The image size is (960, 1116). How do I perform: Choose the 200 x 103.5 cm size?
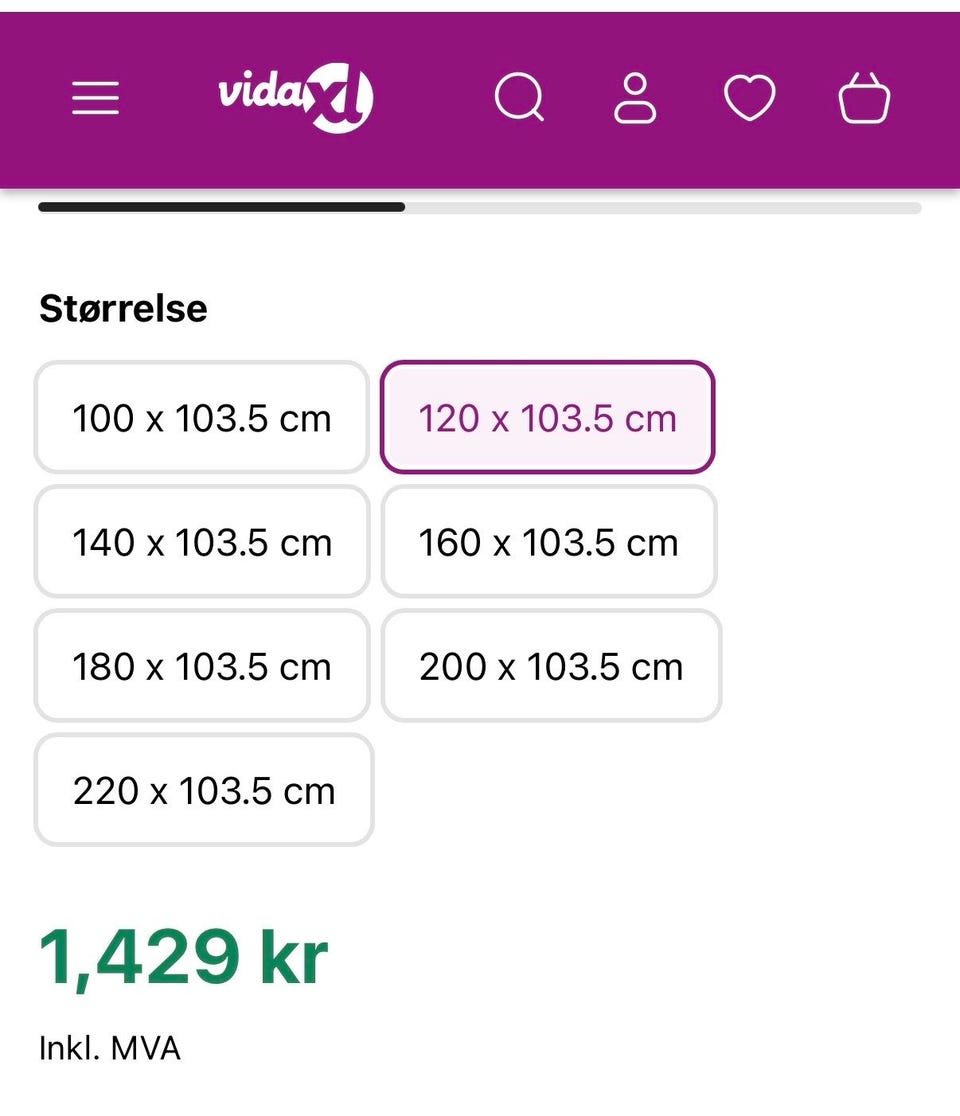(552, 665)
